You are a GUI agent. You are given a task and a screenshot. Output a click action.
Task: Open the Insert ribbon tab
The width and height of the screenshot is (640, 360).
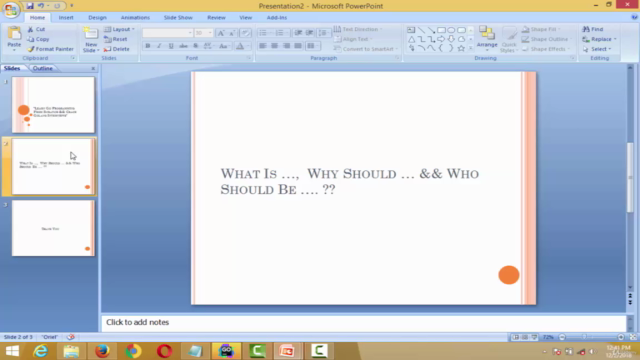coord(66,18)
